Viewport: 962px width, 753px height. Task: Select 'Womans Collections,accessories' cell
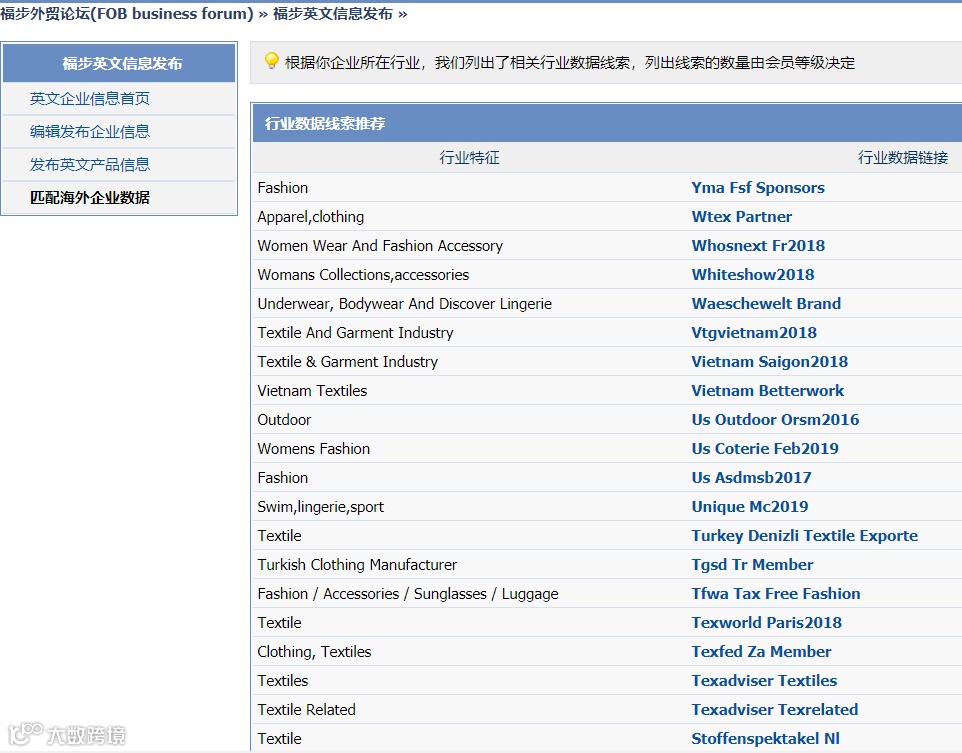pos(363,274)
